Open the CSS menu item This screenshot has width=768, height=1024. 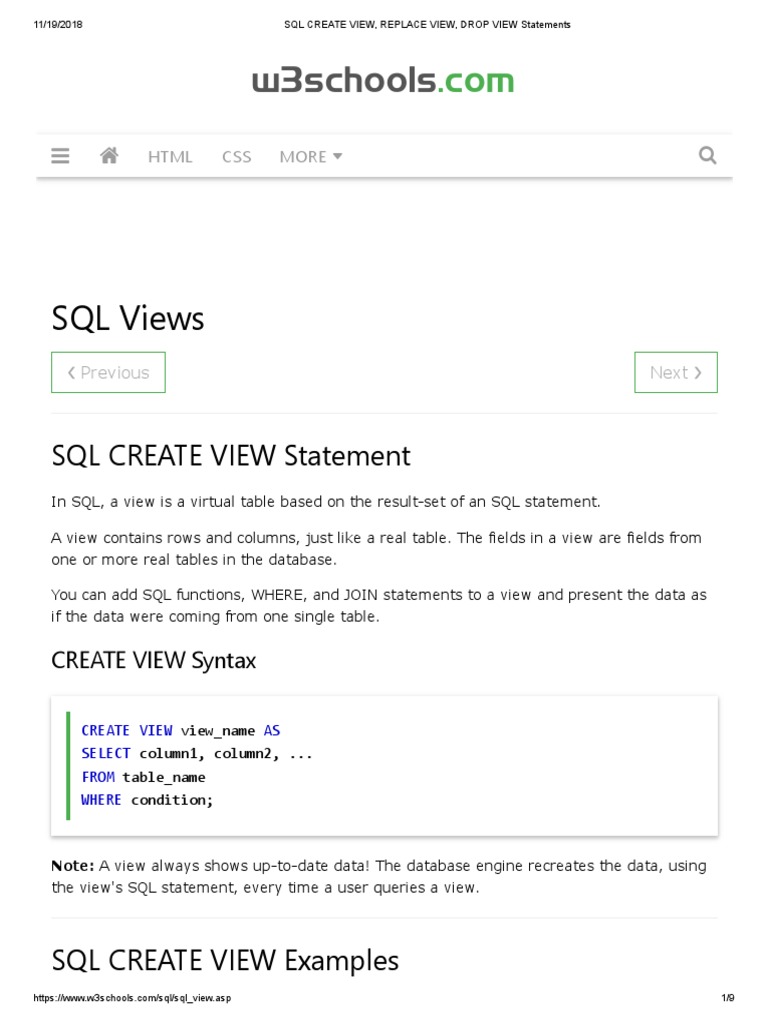tap(236, 157)
